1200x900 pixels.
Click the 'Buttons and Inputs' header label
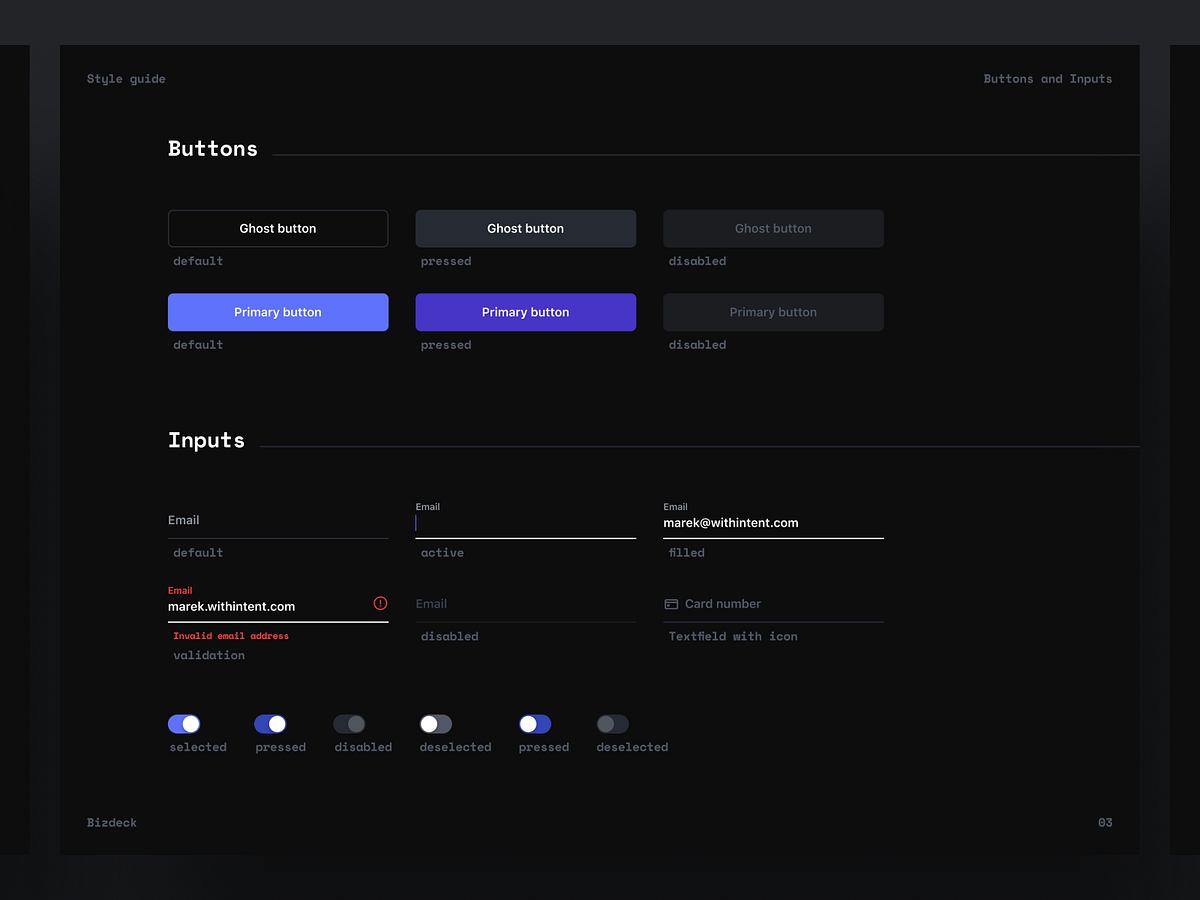1048,78
